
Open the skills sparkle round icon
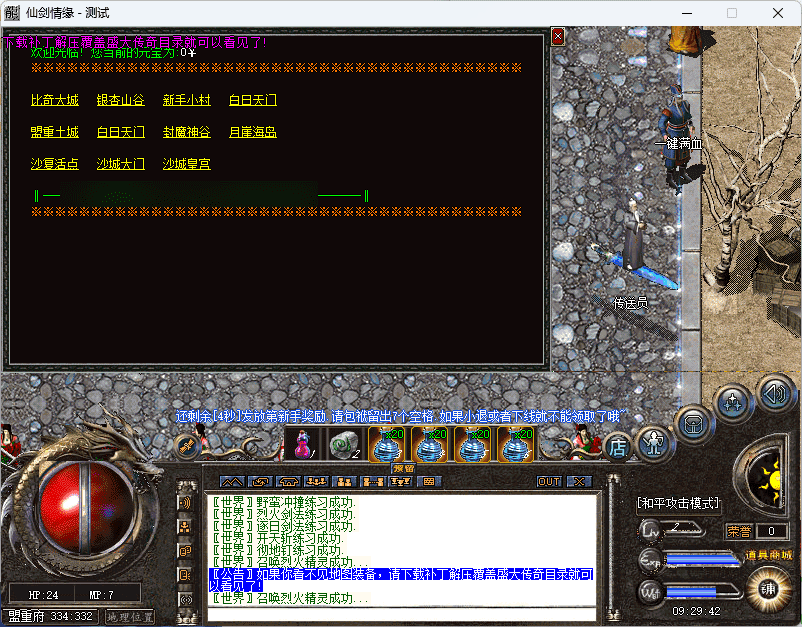732,402
